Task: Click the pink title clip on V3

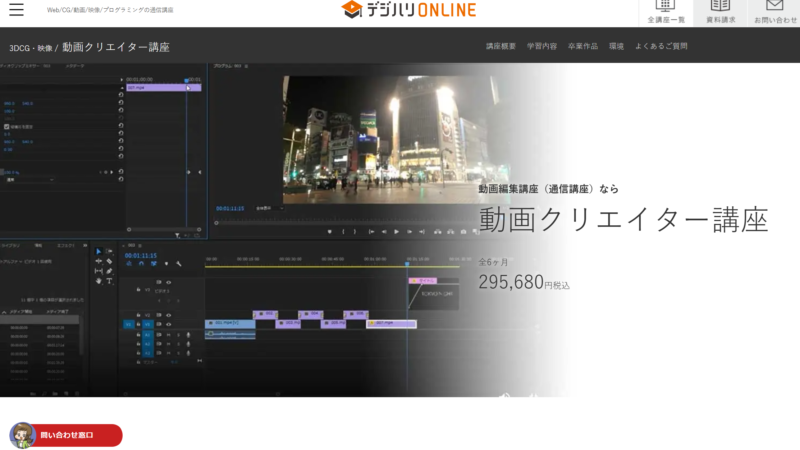Action: (423, 281)
